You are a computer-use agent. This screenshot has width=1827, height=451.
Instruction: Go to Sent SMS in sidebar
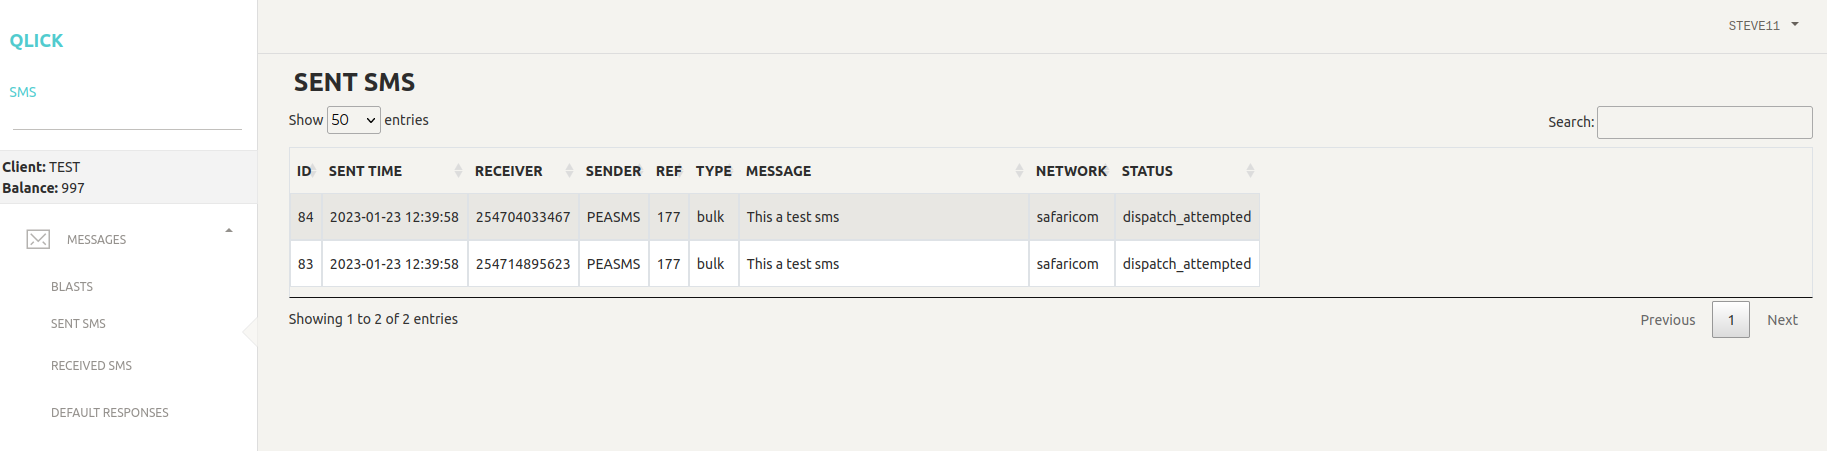(x=78, y=323)
